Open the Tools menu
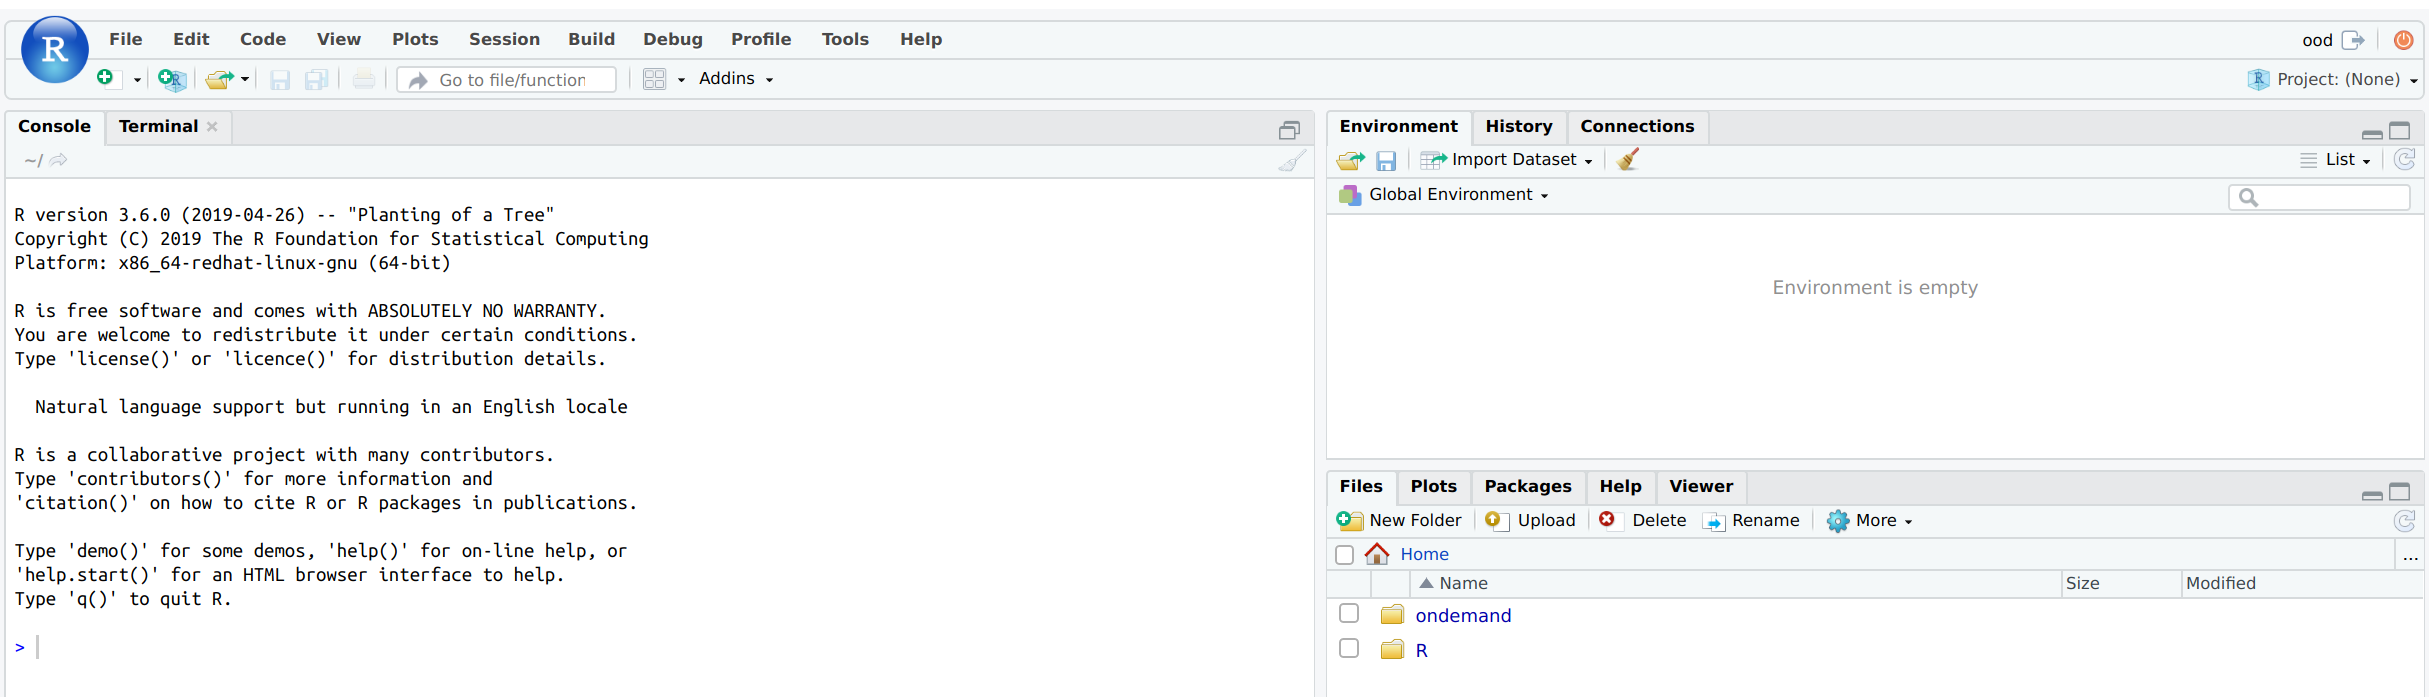 click(845, 39)
